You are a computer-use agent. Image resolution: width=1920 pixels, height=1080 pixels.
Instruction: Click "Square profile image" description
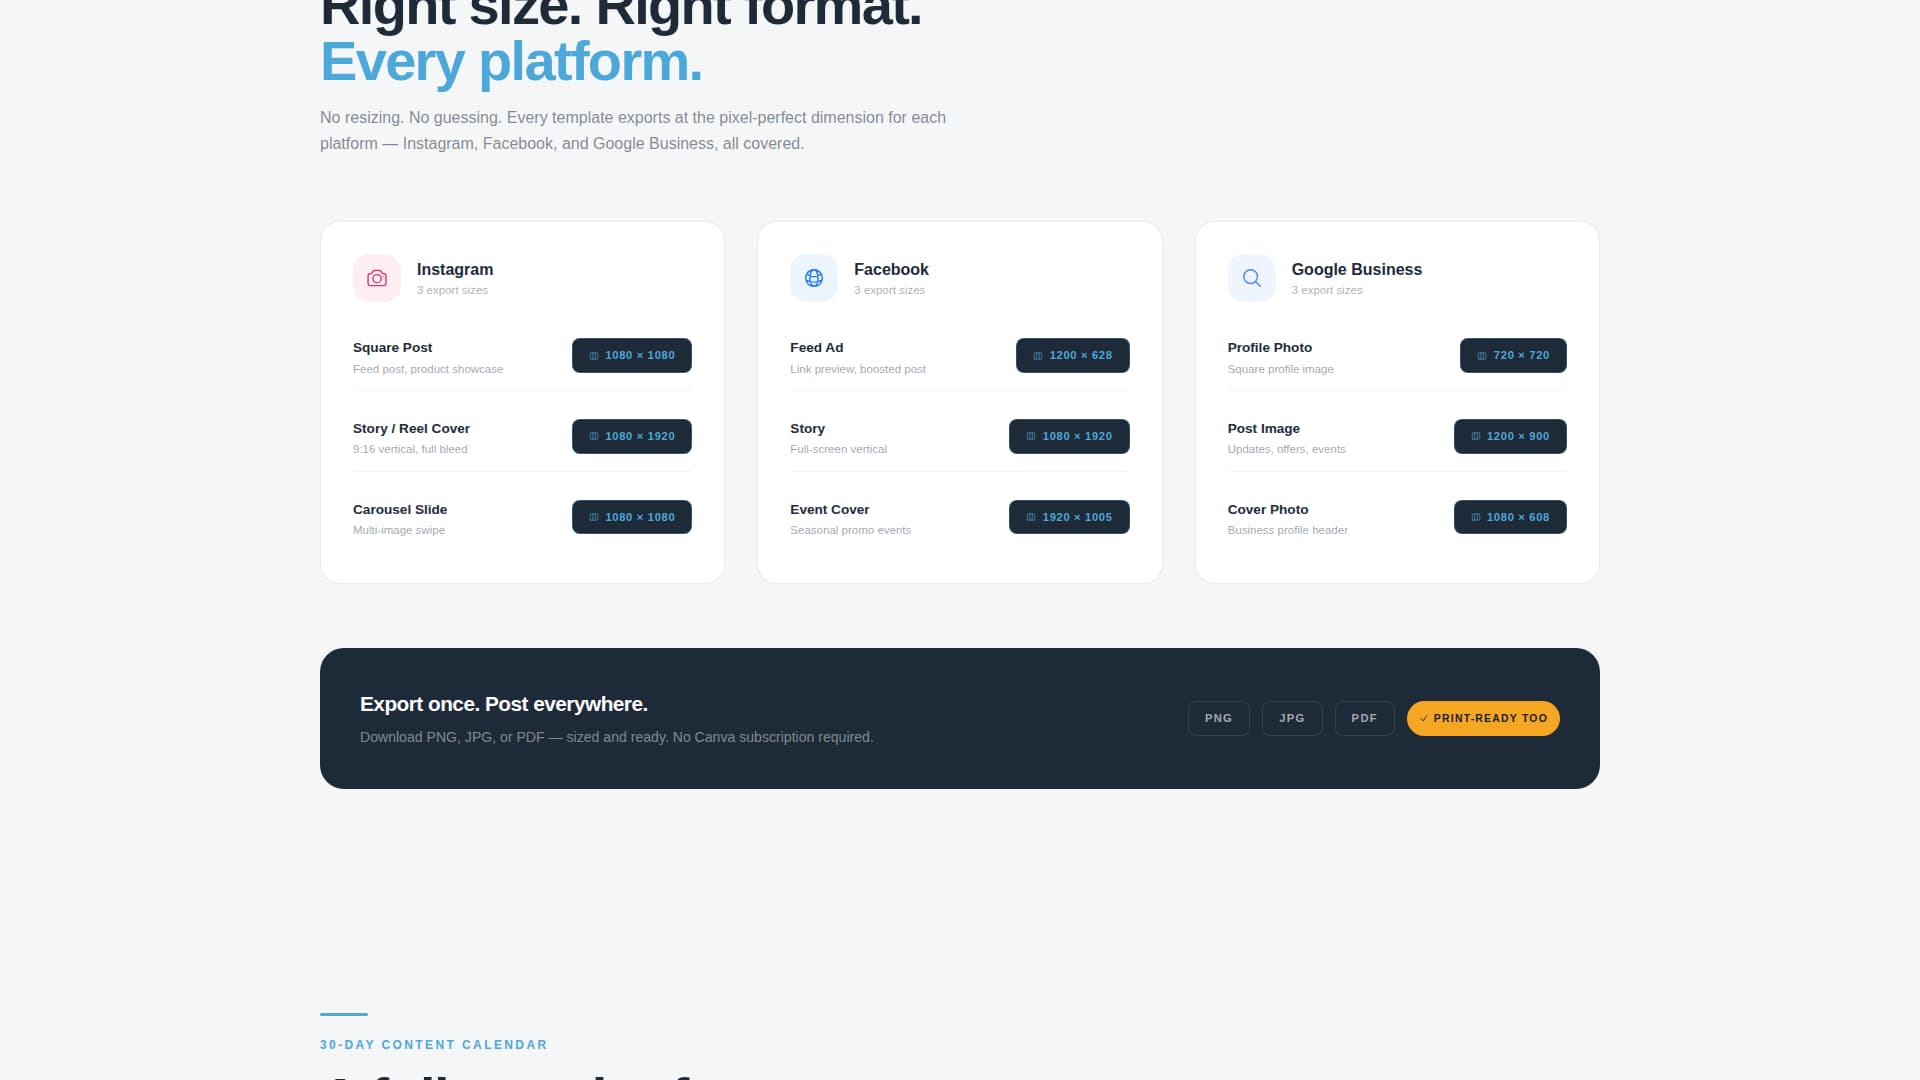(1280, 369)
